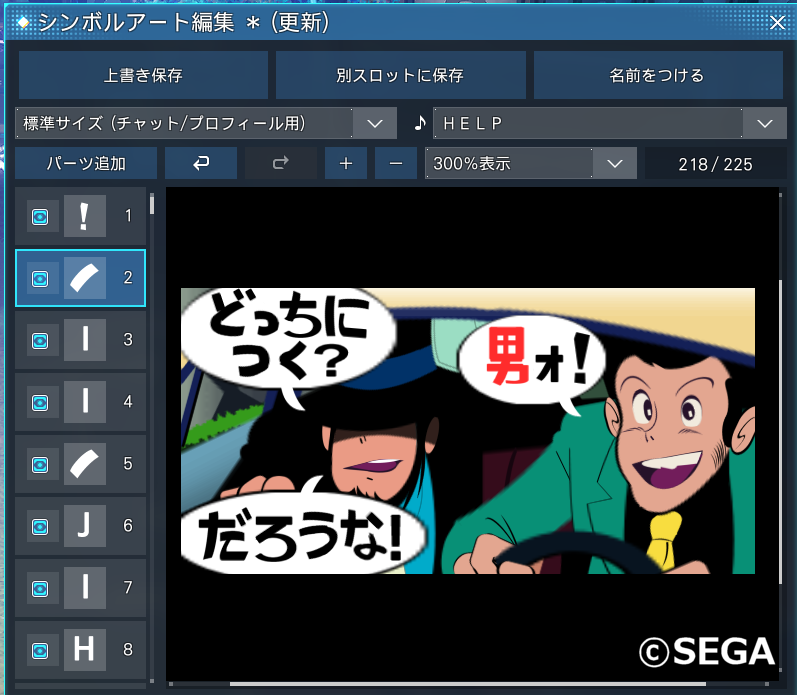Click the canvas horizontal scrollbar
This screenshot has width=797, height=695.
468,684
